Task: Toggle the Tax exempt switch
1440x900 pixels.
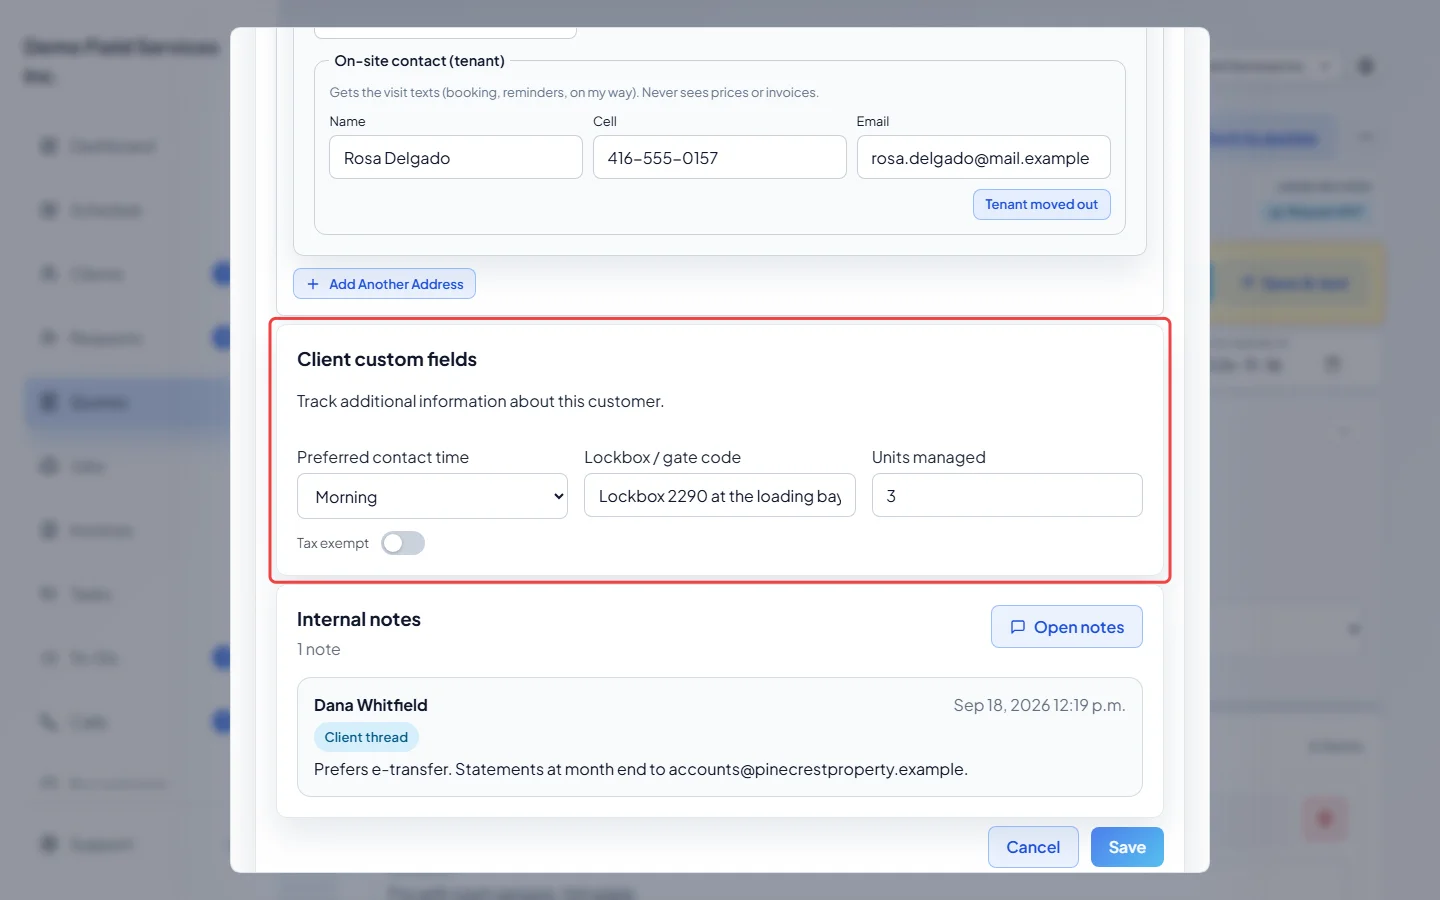Action: 403,543
